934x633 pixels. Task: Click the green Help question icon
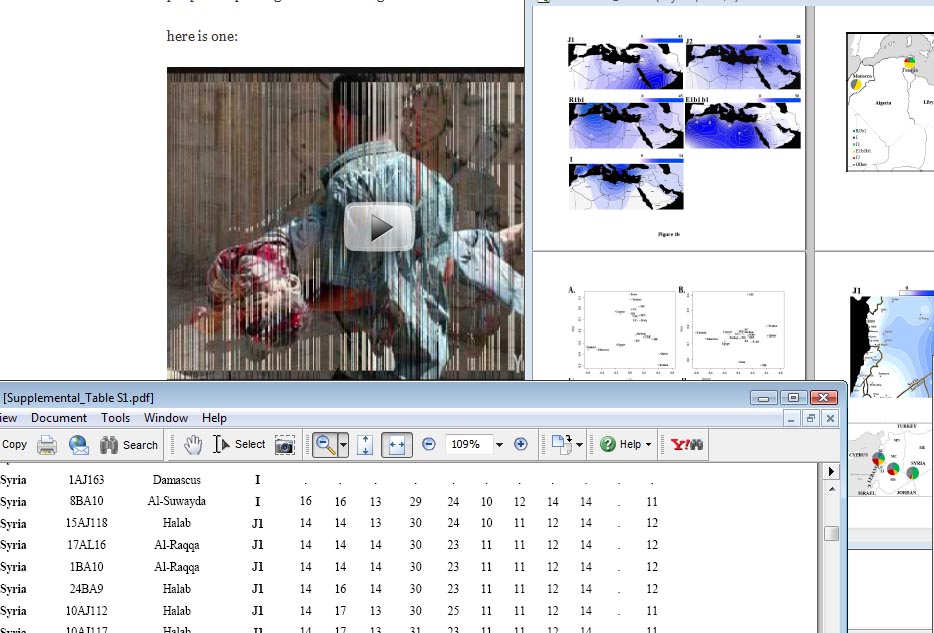(608, 444)
